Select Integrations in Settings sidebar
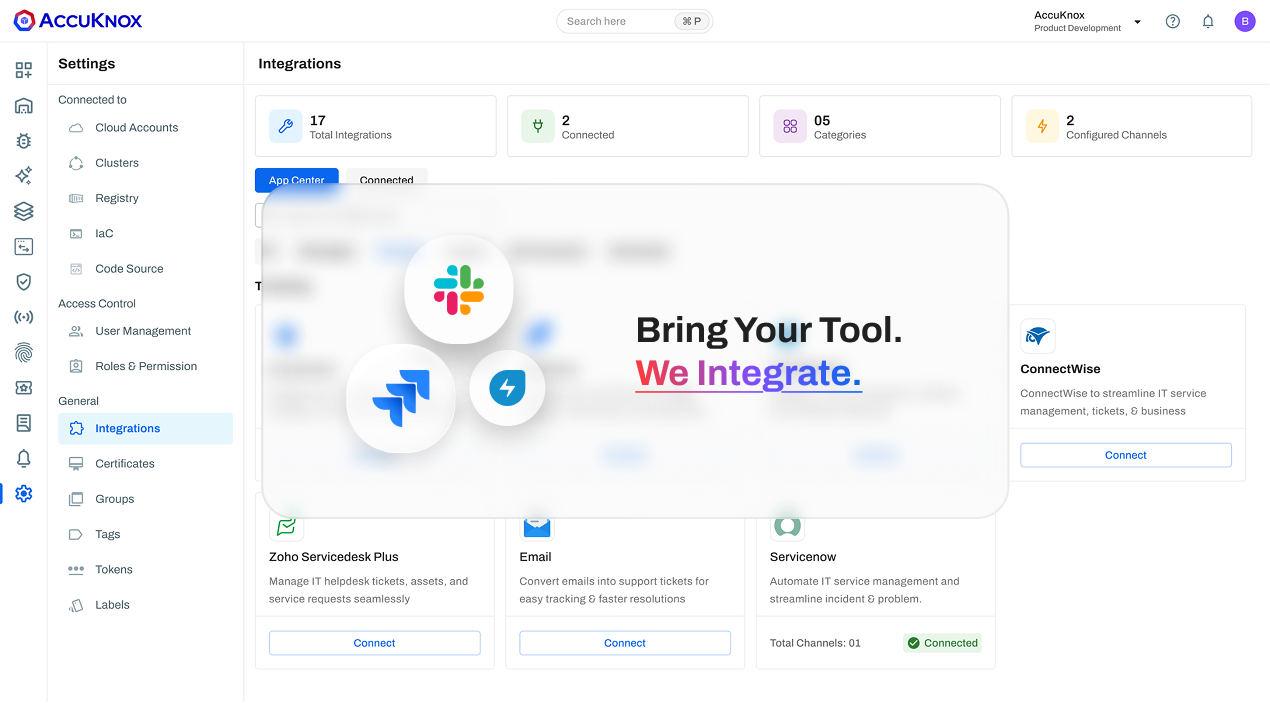Screen dimensions: 1270x703 pyautogui.click(x=146, y=428)
